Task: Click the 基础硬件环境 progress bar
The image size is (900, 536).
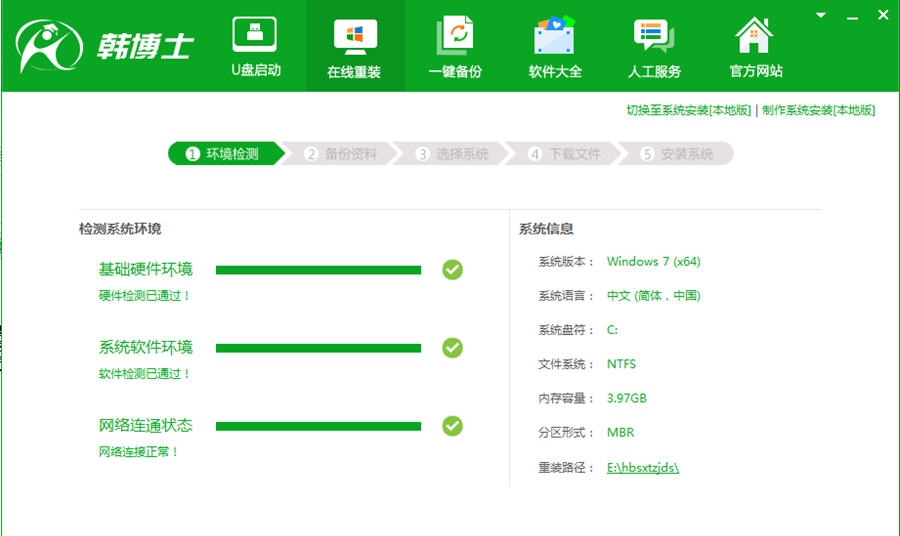Action: point(319,270)
